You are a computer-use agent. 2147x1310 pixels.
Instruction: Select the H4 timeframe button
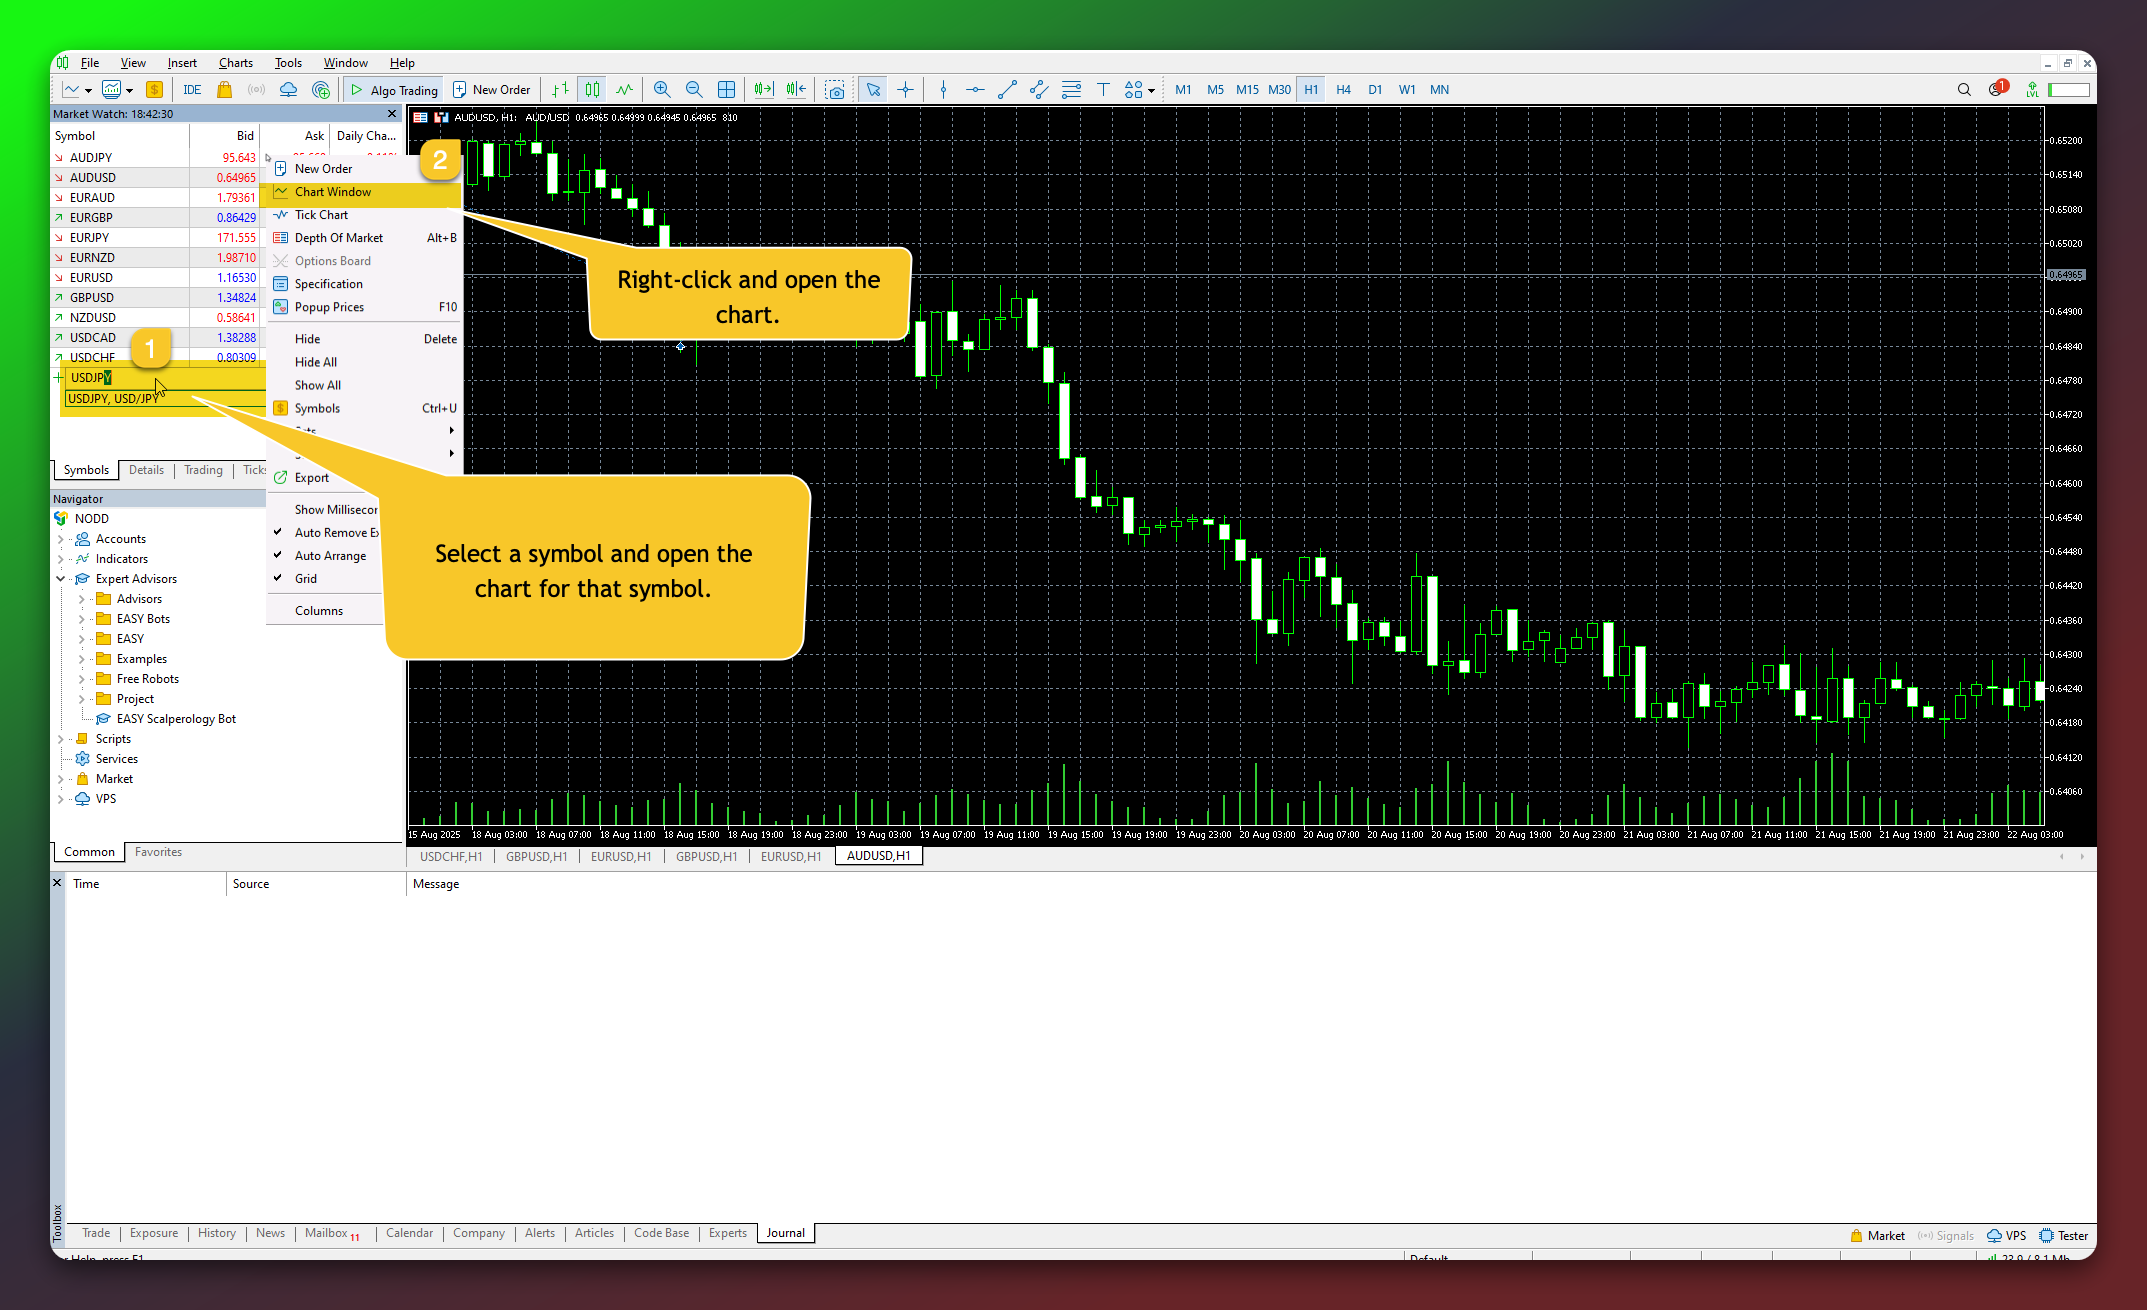pyautogui.click(x=1343, y=89)
